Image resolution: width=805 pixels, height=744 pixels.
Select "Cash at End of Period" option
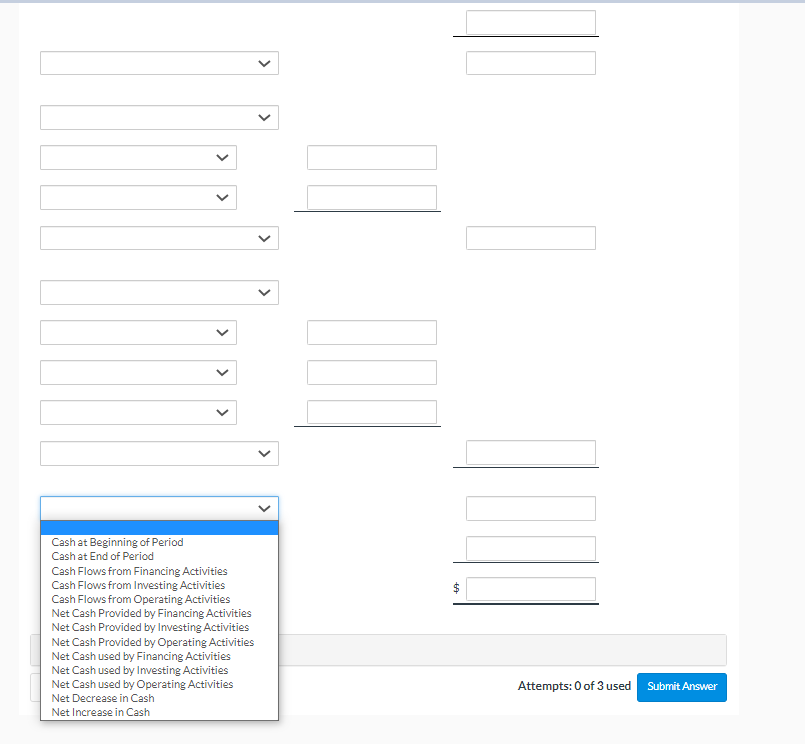102,556
